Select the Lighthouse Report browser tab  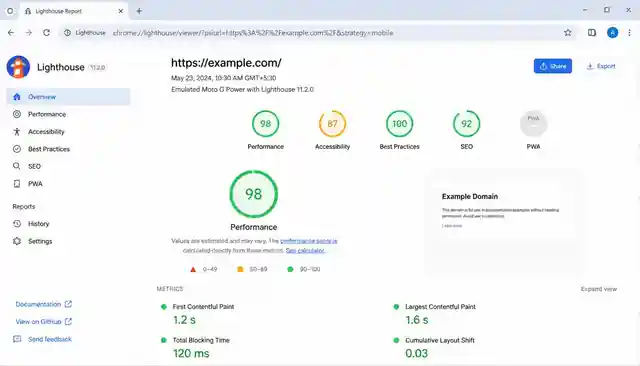click(73, 11)
